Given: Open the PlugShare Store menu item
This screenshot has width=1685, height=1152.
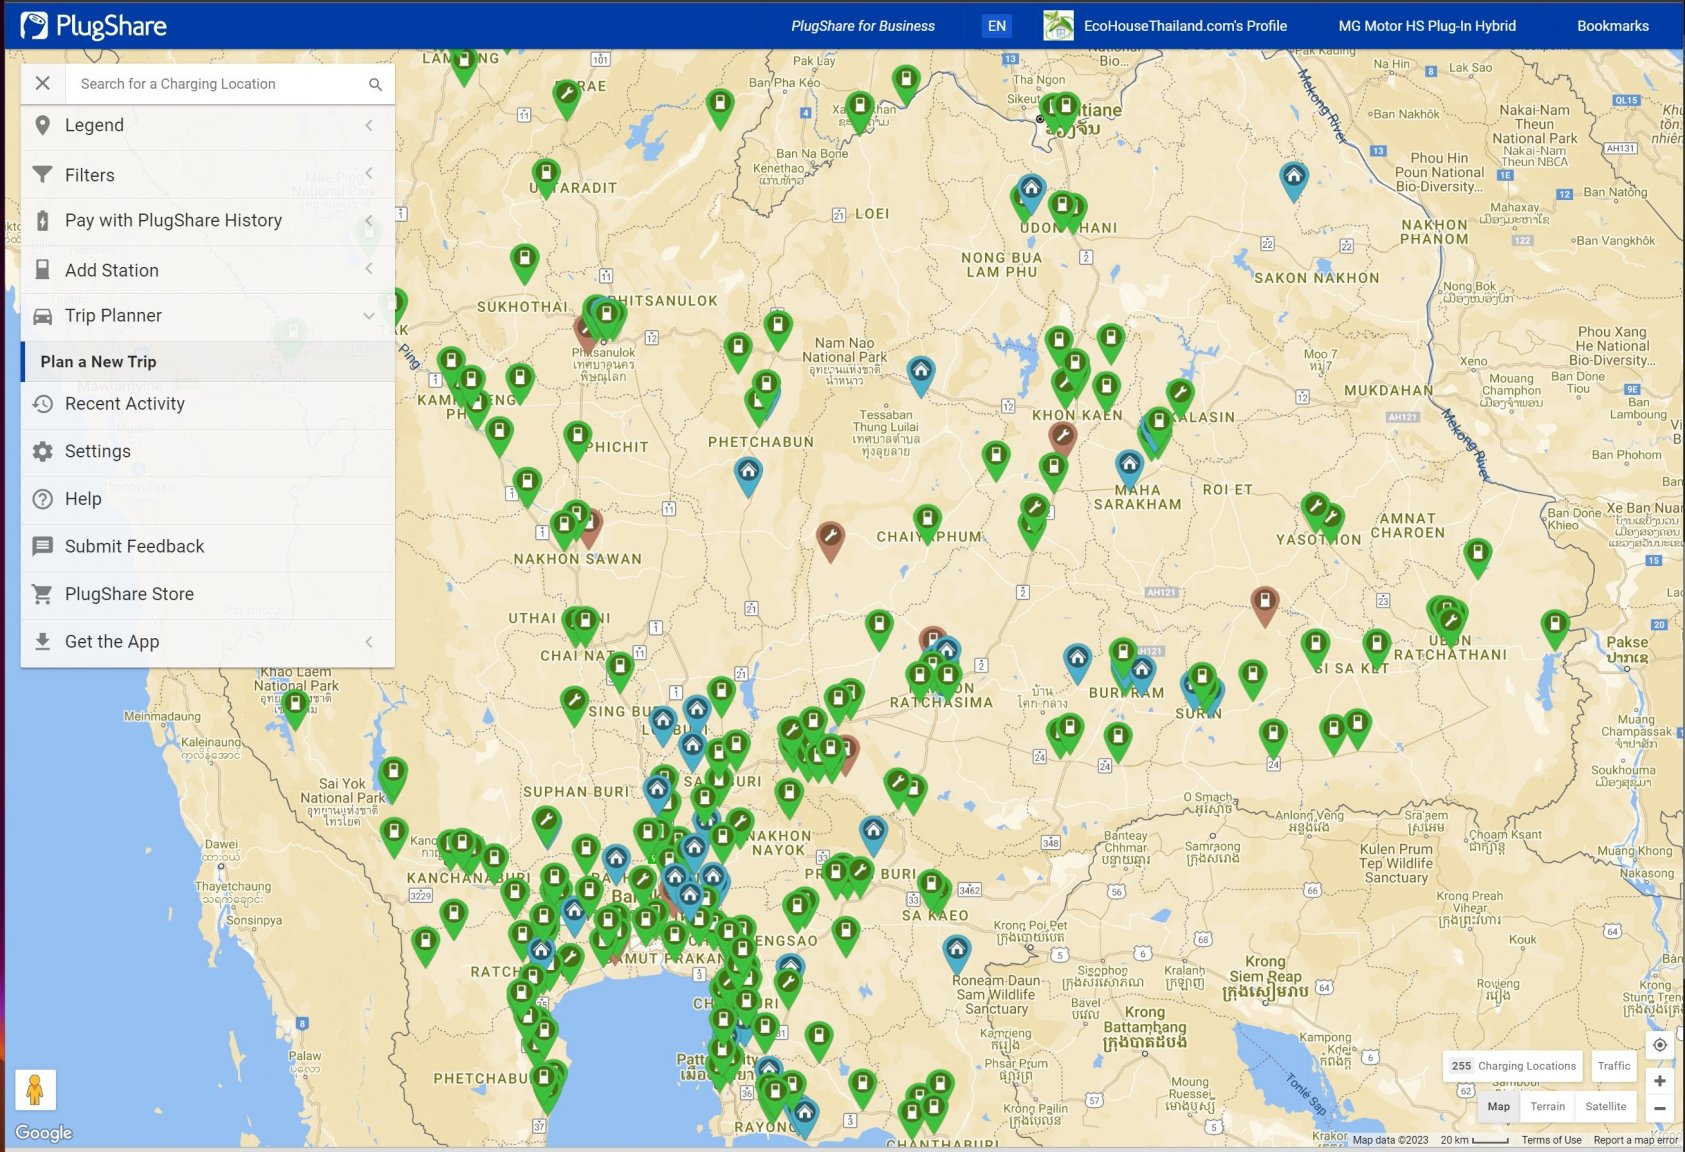Looking at the screenshot, I should pos(208,594).
